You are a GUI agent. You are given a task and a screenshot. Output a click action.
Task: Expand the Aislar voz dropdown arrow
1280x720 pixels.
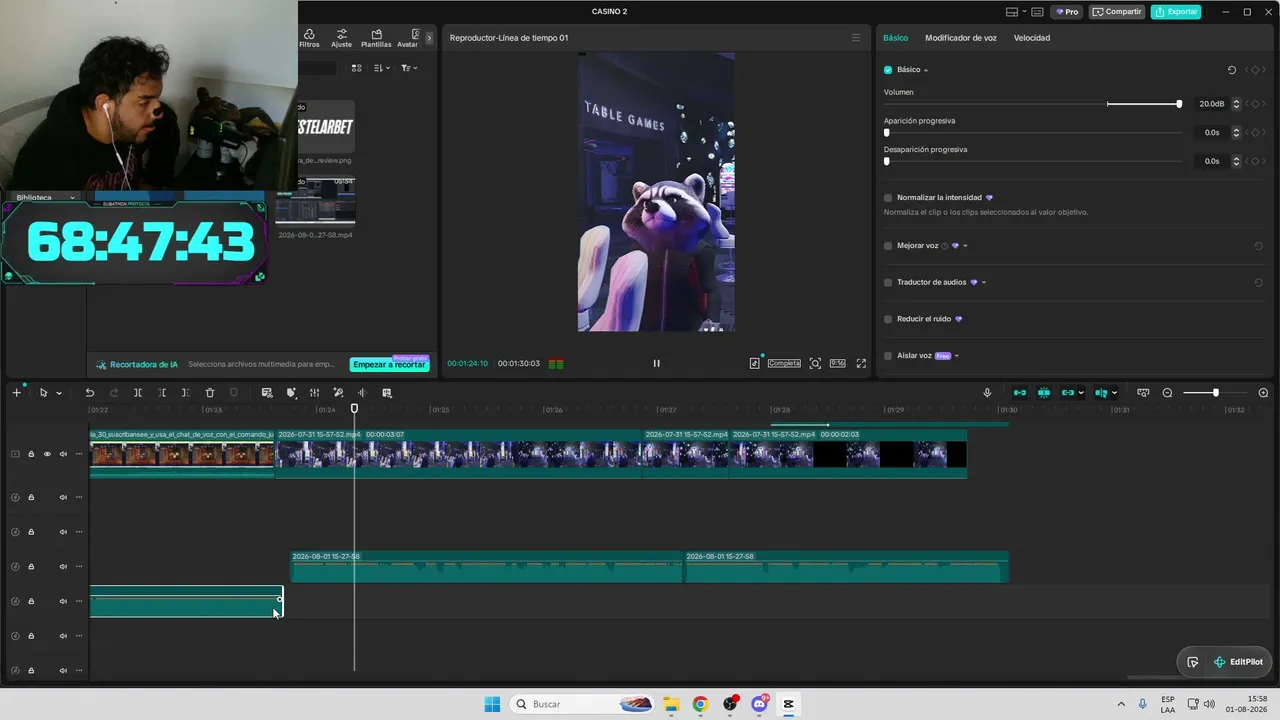pos(957,356)
